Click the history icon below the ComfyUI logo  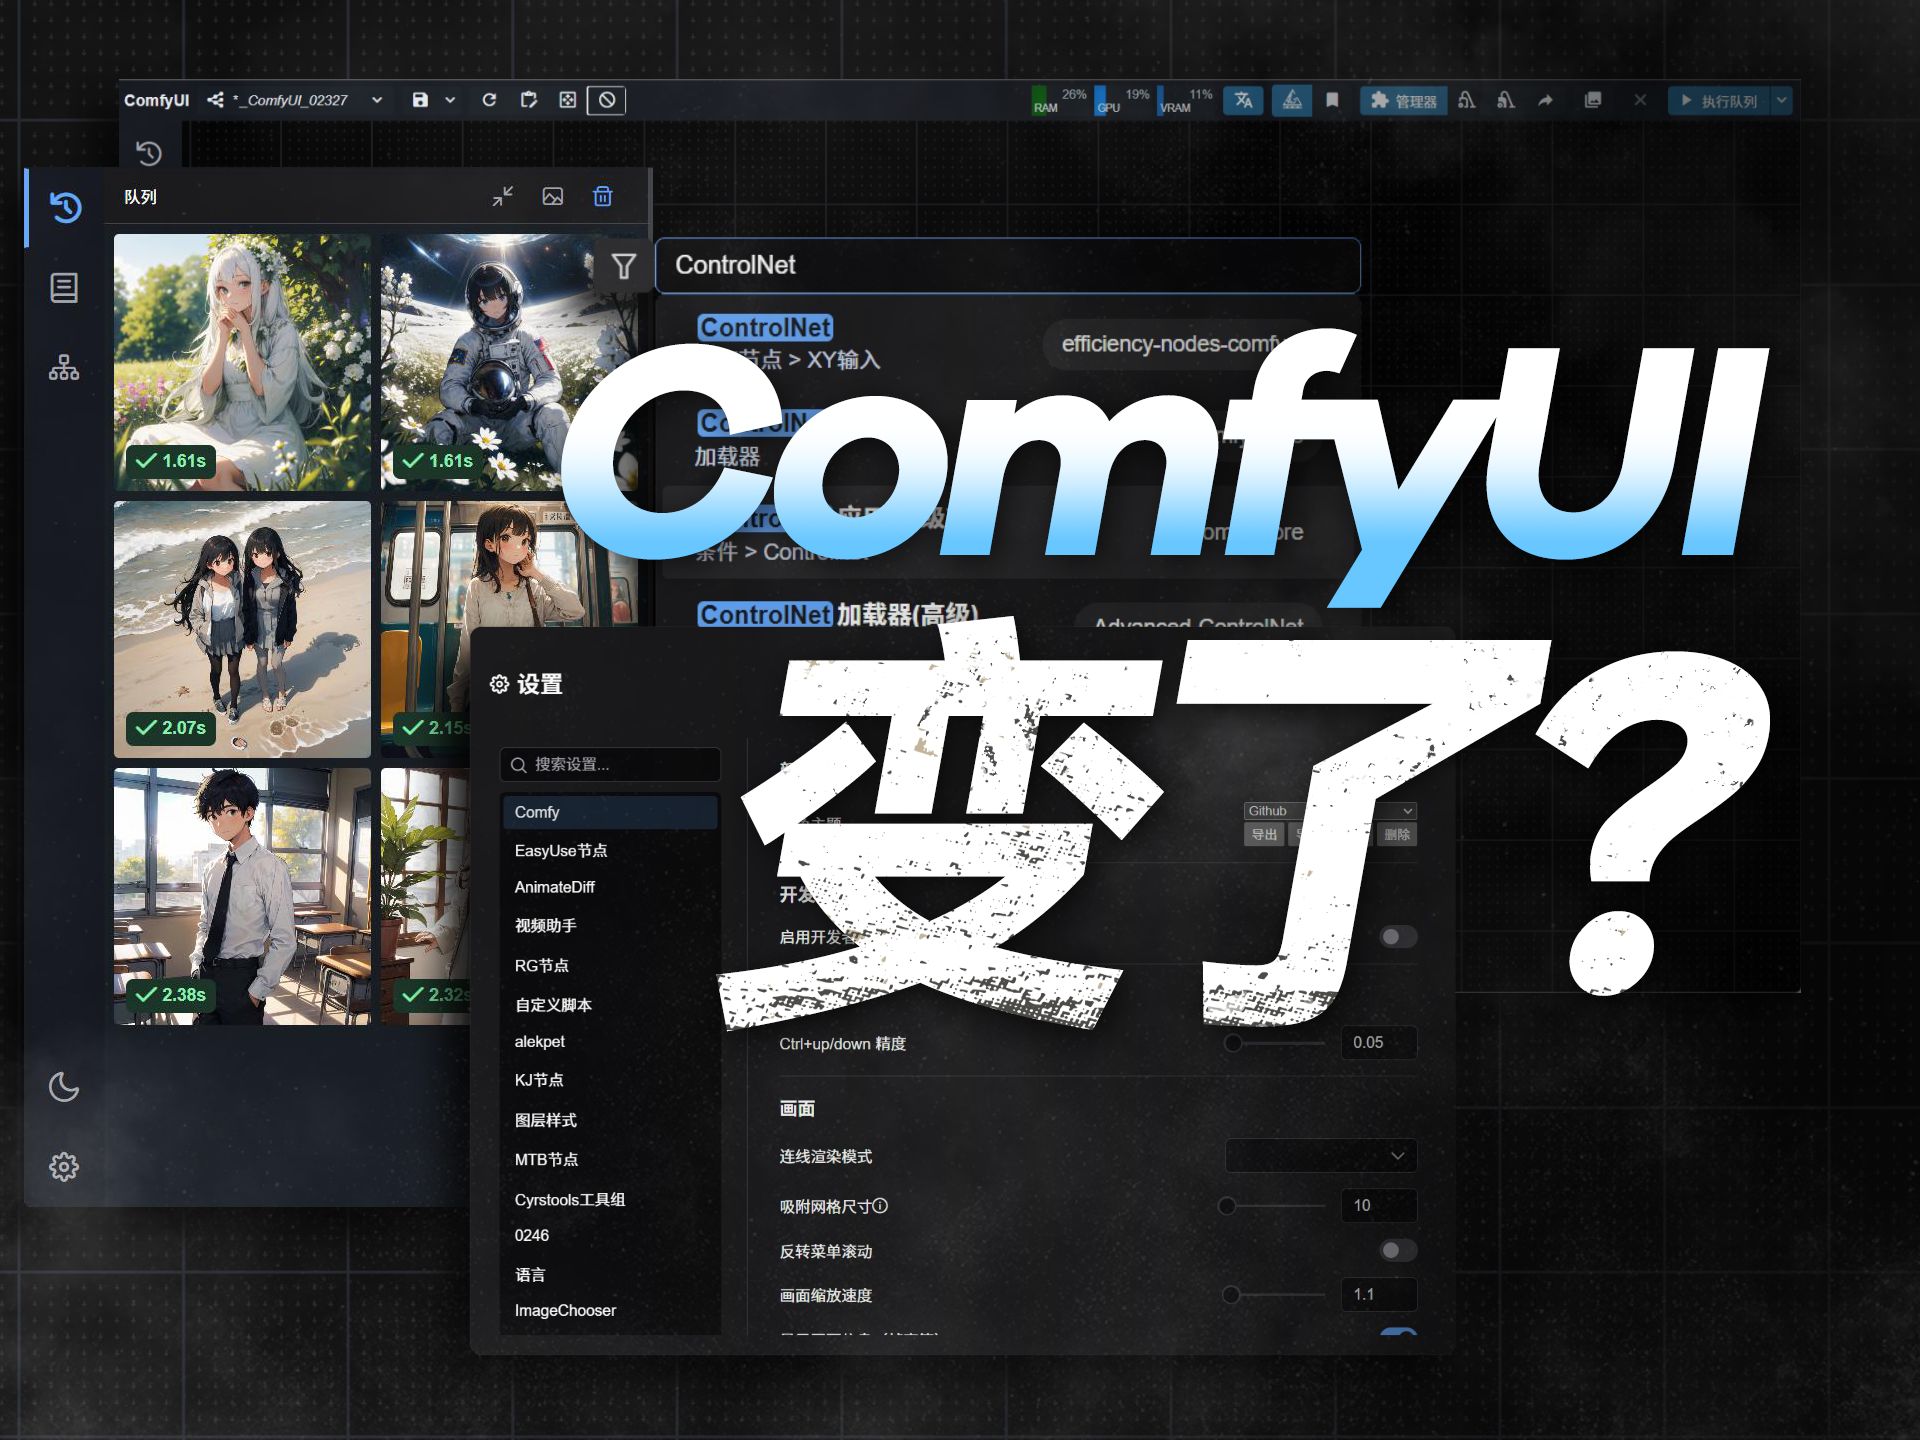pos(149,153)
